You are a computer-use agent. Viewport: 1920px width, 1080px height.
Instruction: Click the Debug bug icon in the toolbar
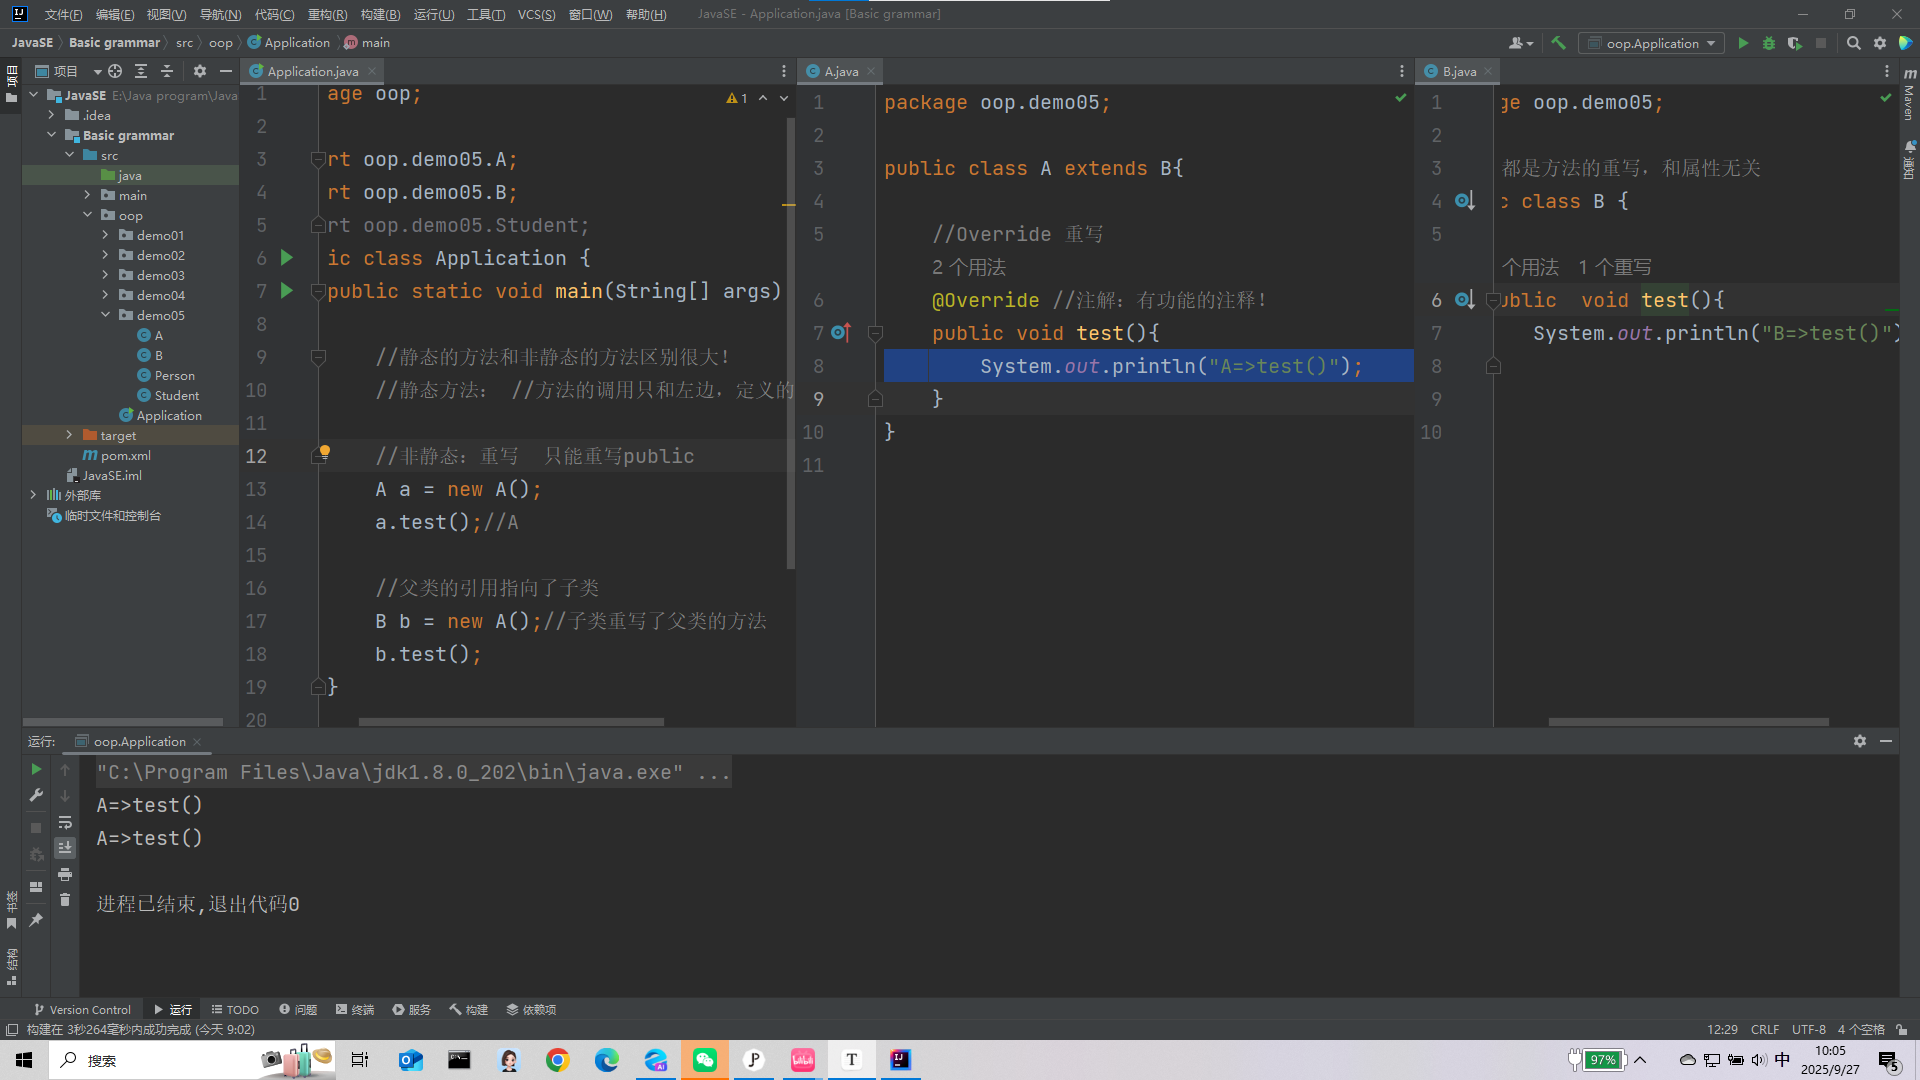click(x=1768, y=43)
